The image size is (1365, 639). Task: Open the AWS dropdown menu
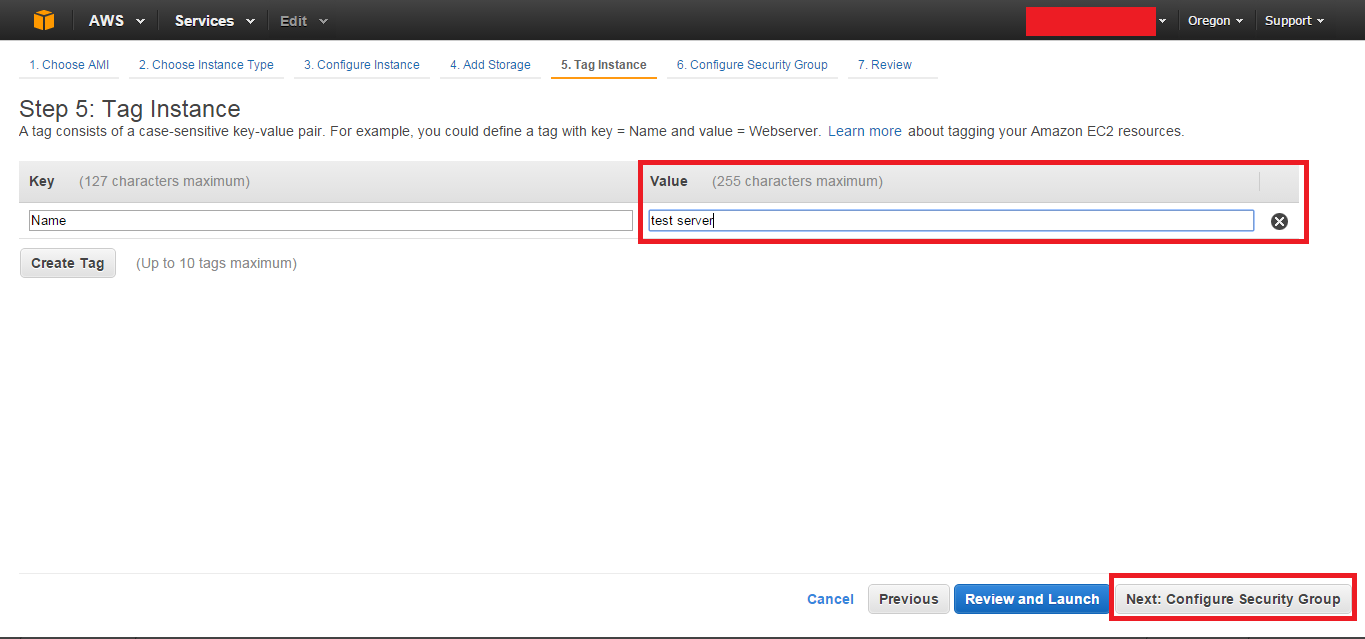(116, 20)
